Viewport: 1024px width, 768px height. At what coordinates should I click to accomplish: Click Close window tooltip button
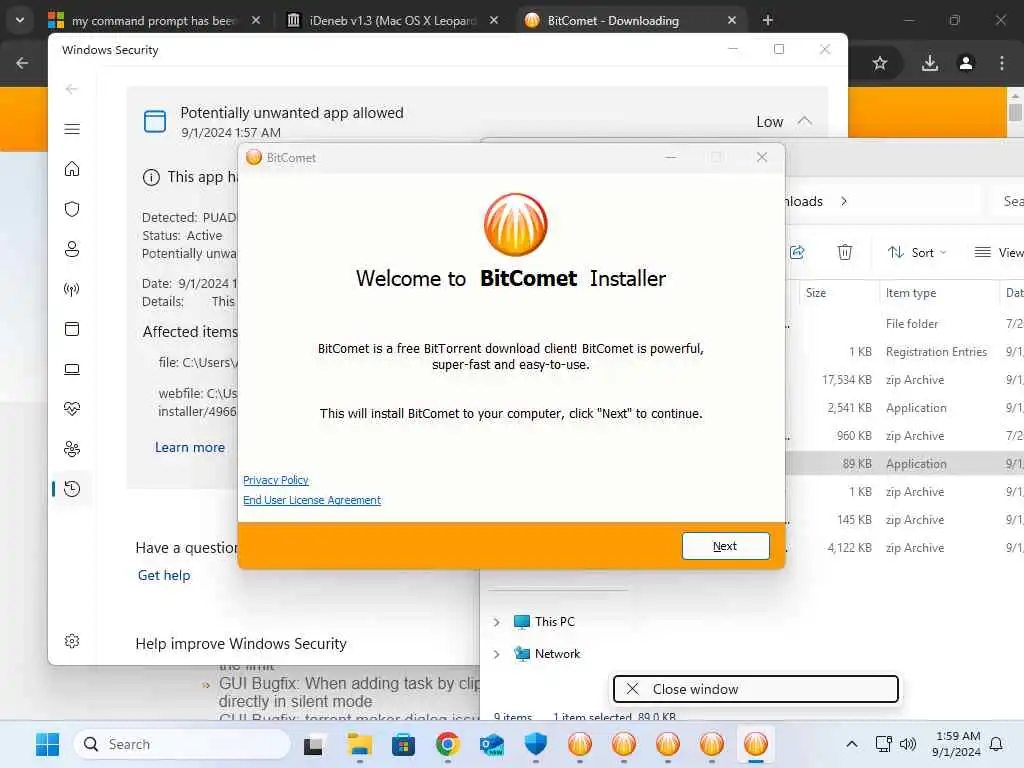point(756,689)
